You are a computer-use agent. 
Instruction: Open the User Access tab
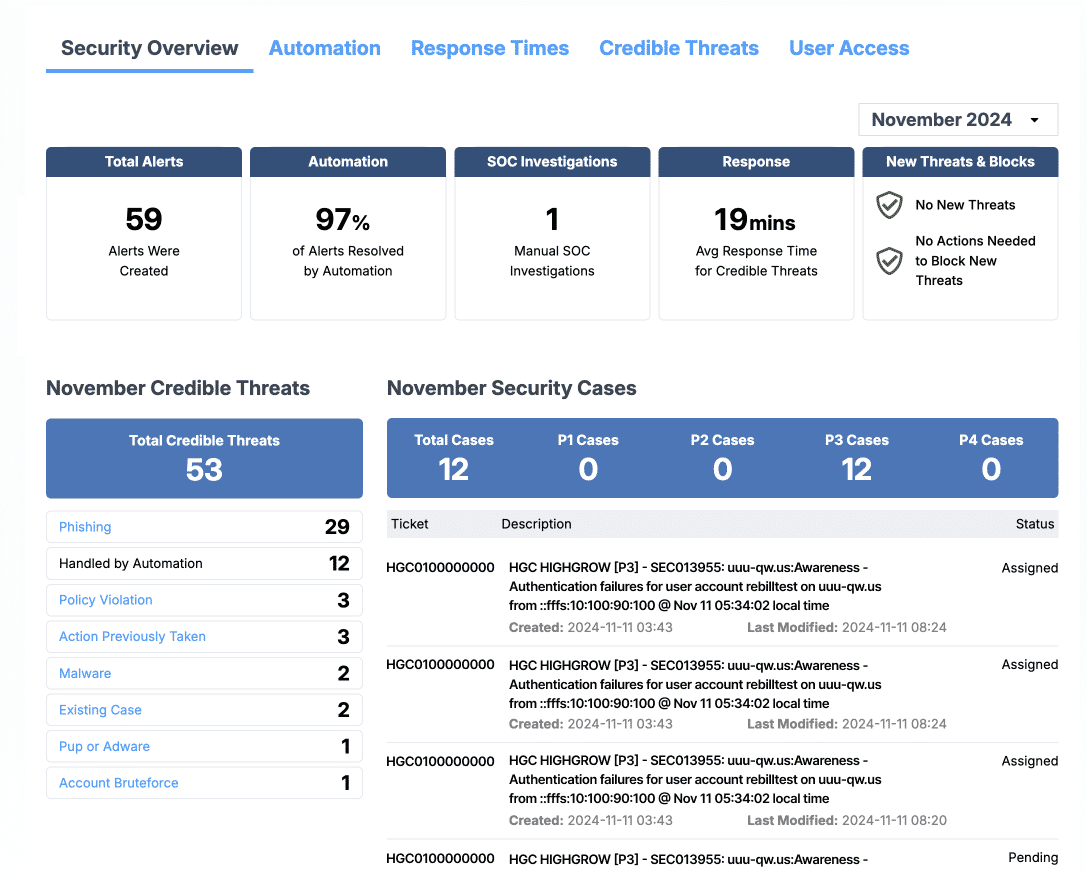pos(849,48)
